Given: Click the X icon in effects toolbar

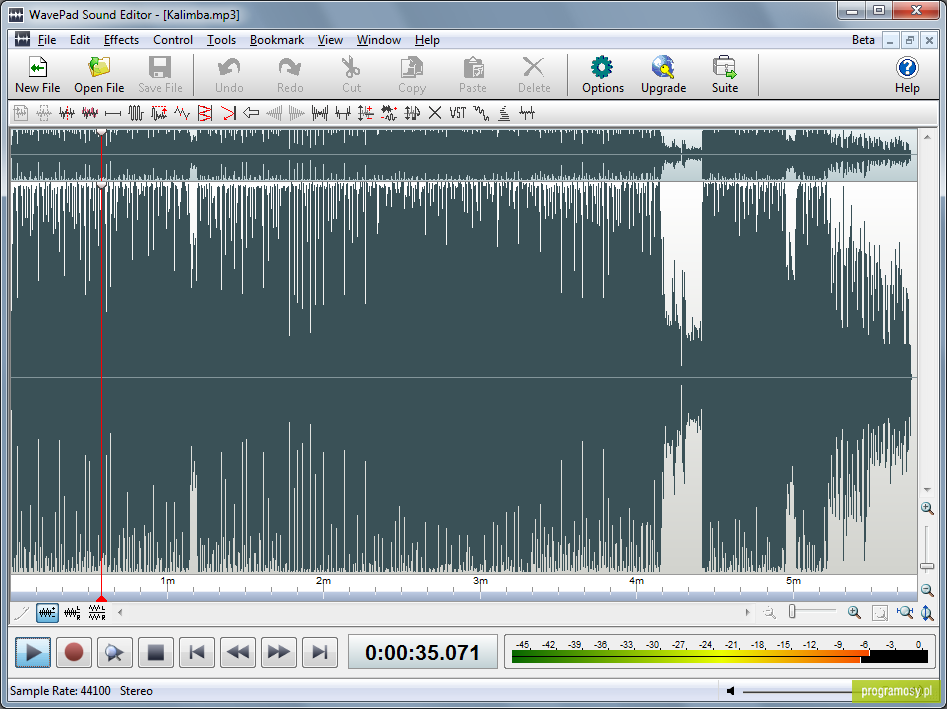Looking at the screenshot, I should coord(435,113).
